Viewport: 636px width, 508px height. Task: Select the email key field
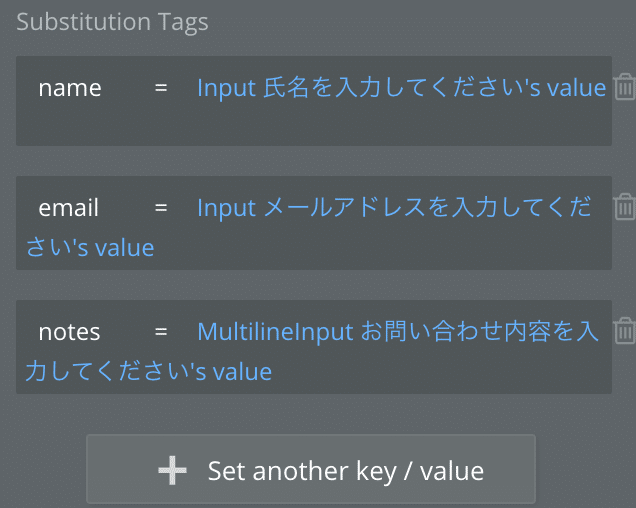point(68,207)
